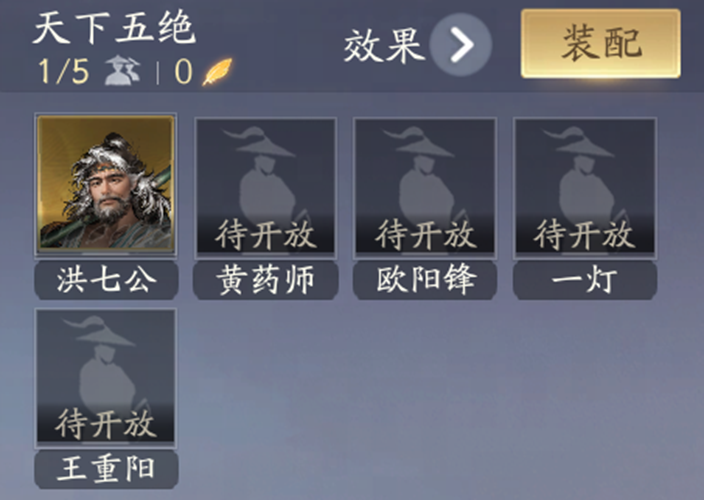Click the feather count number 0
Viewport: 704px width, 500px height.
coord(183,71)
